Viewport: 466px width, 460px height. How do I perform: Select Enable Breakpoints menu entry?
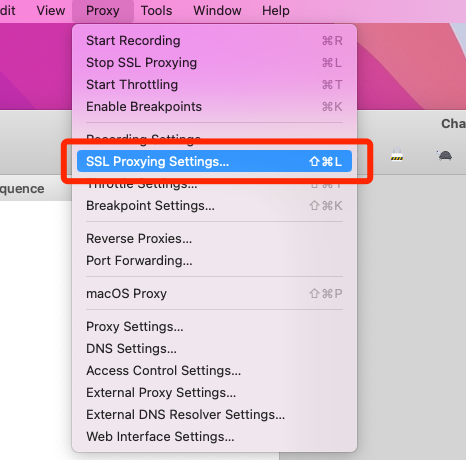(214, 107)
